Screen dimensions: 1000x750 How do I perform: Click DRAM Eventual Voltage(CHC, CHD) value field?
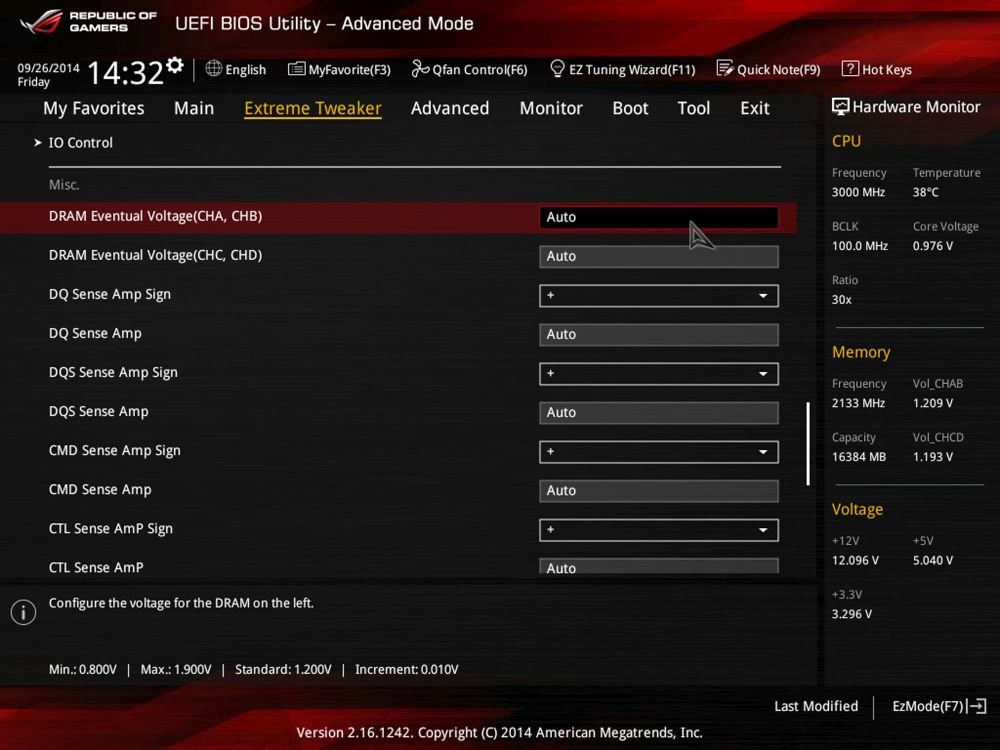(658, 256)
